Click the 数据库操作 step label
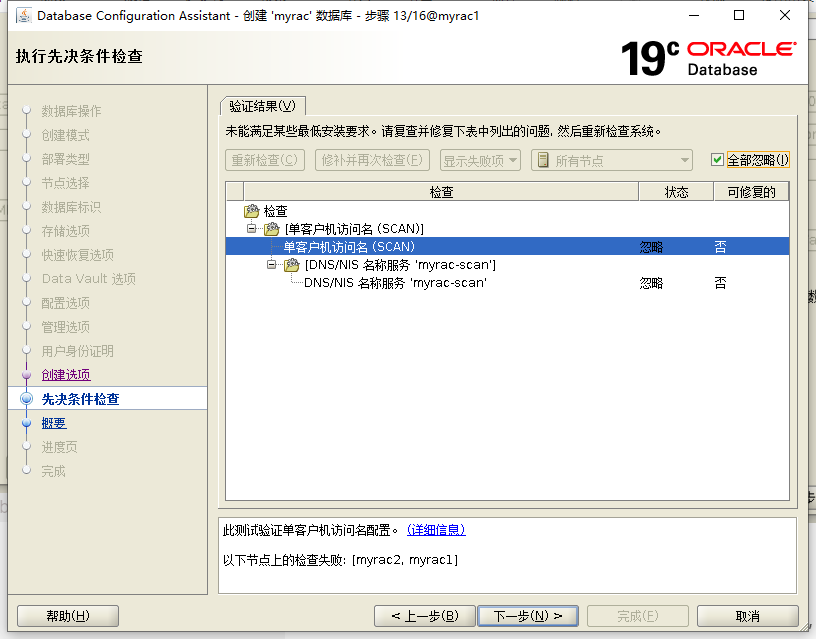 [71, 111]
